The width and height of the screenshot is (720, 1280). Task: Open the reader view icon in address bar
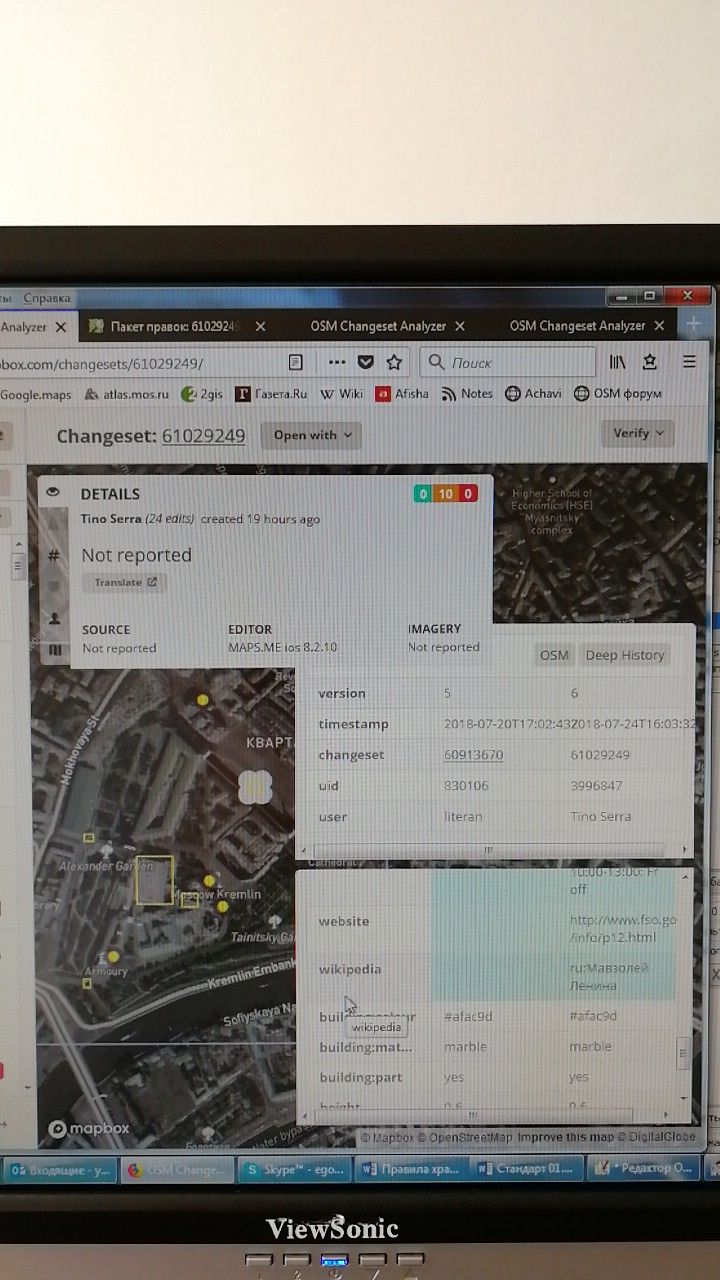pyautogui.click(x=295, y=362)
